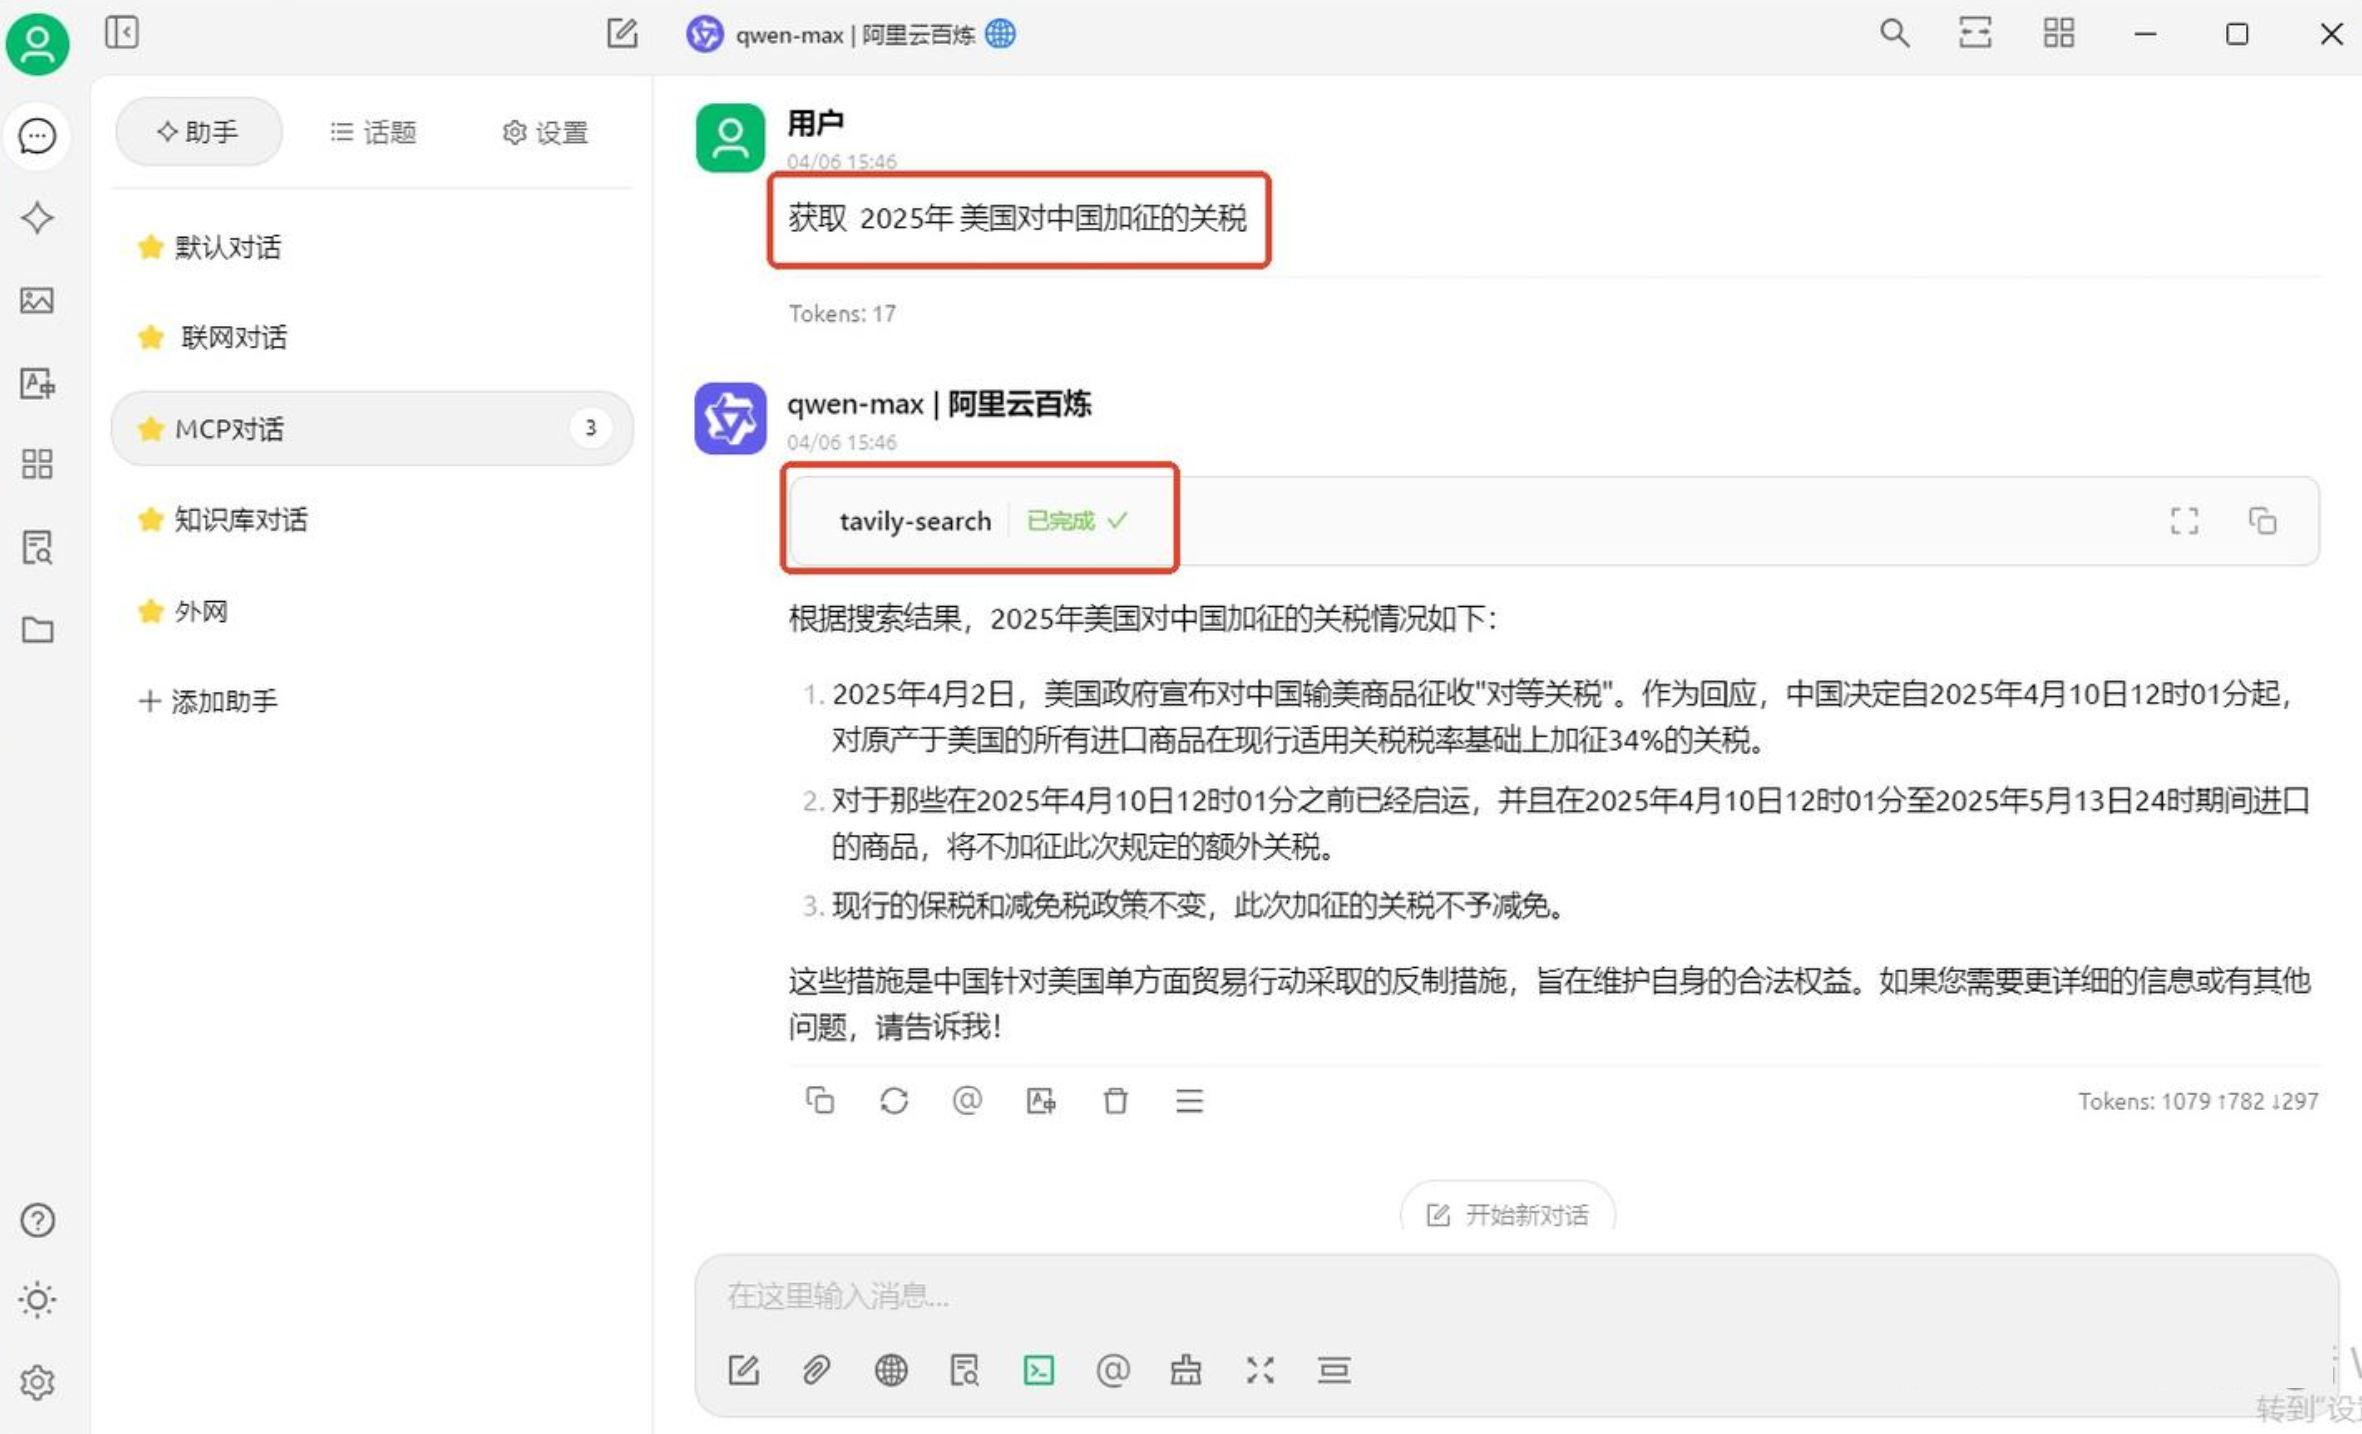The width and height of the screenshot is (2362, 1434).
Task: Collapse the assistants side panel
Action: (121, 33)
